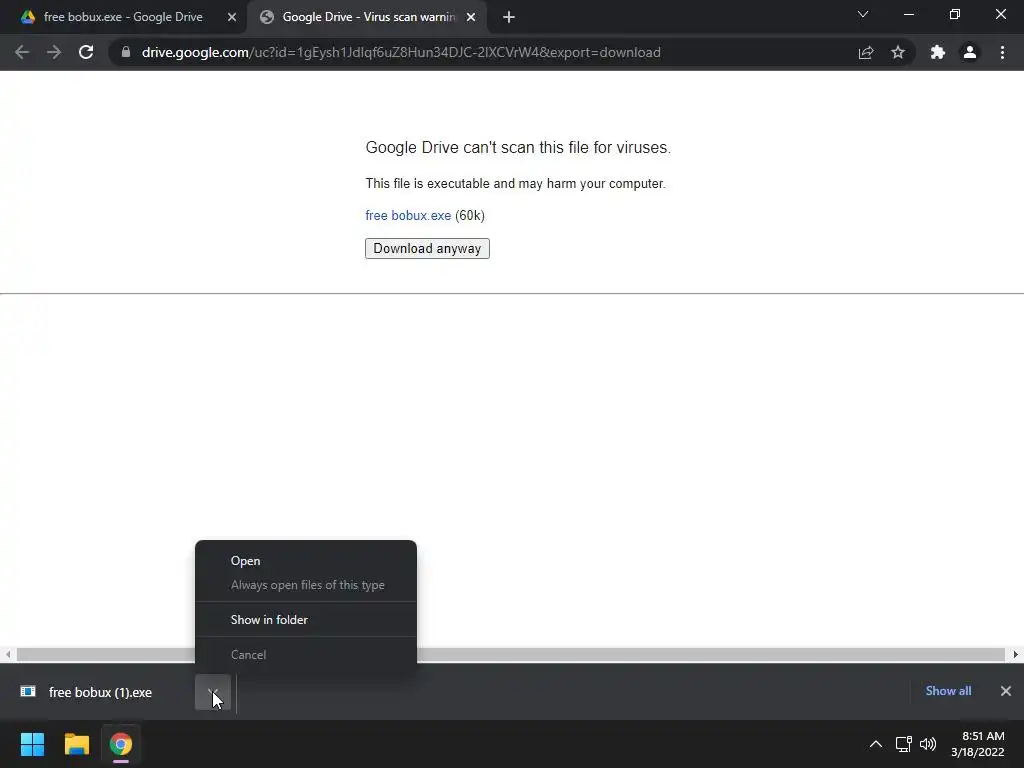
Task: Show hidden system tray icons
Action: (x=876, y=744)
